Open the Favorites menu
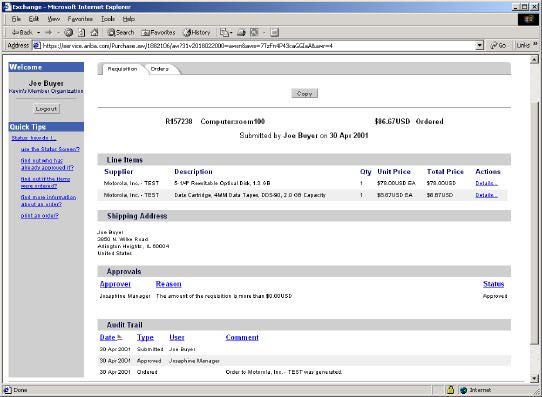This screenshot has height=397, width=542. (x=80, y=19)
